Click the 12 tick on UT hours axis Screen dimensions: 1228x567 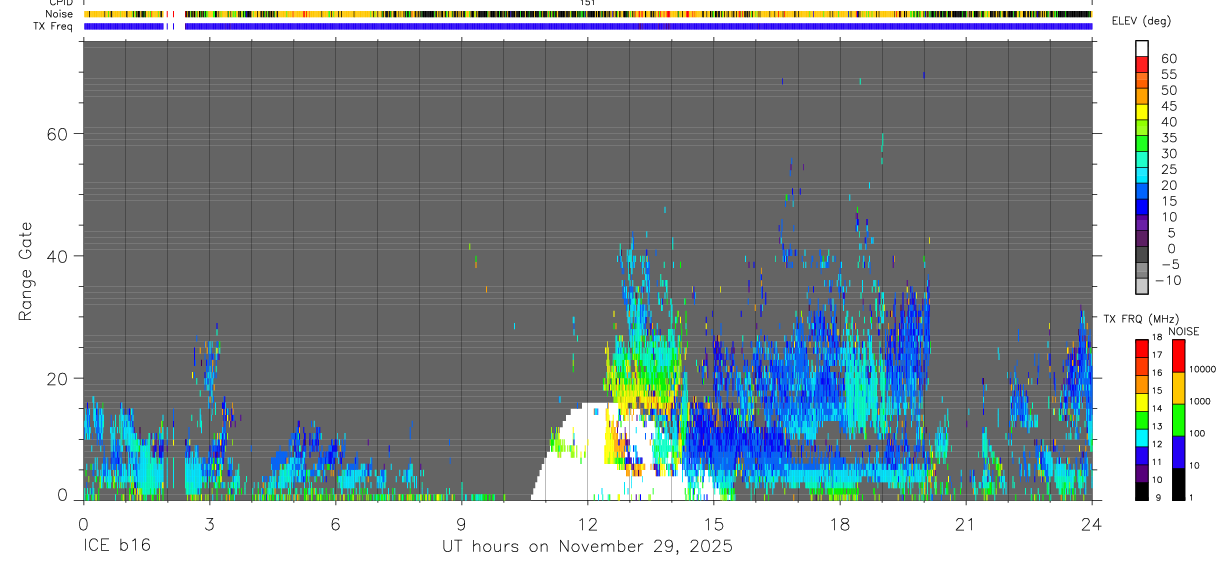coord(587,523)
